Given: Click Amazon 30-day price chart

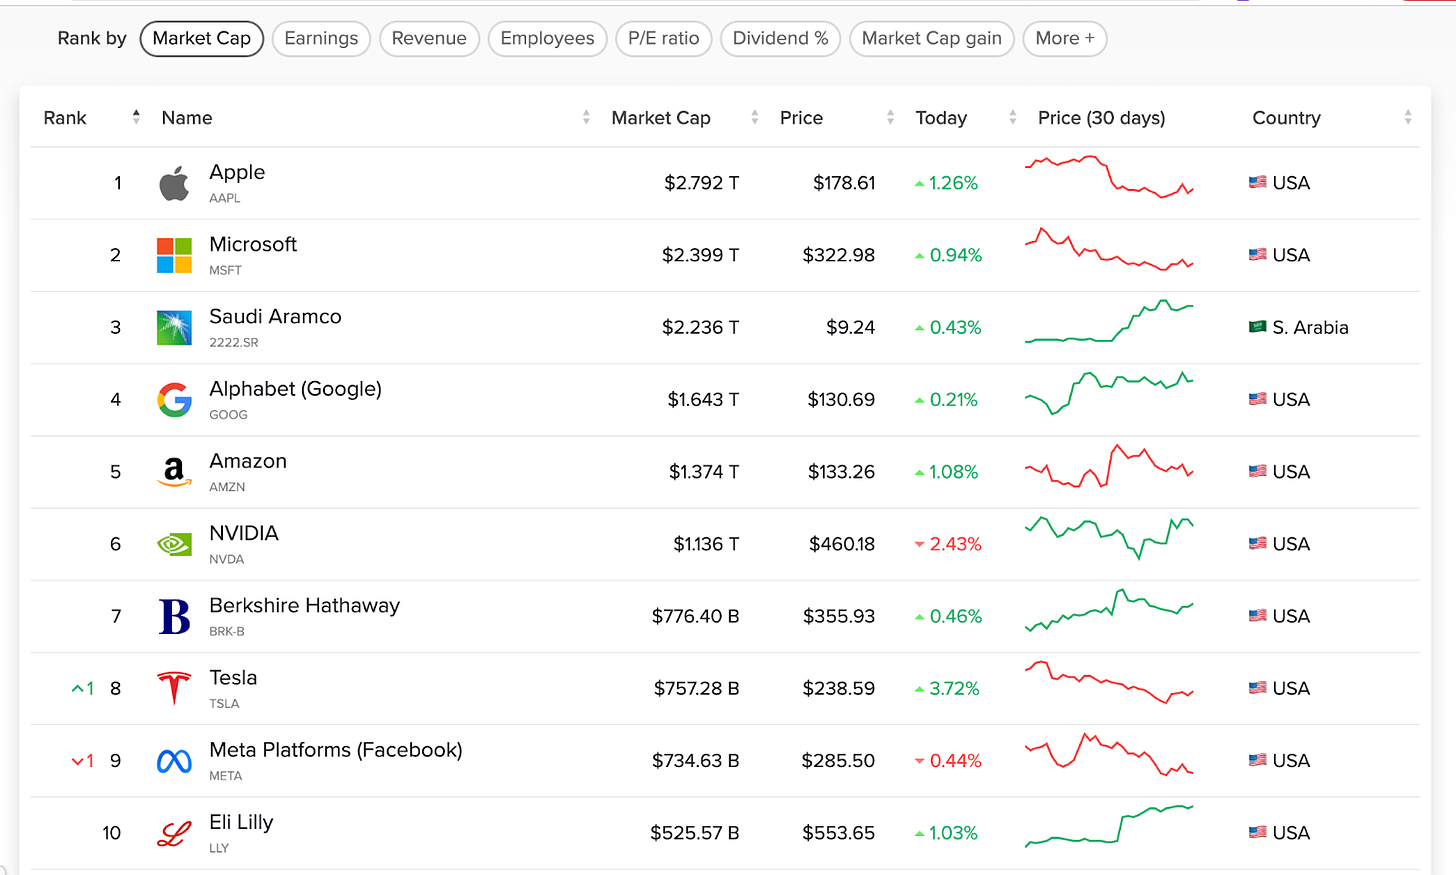Looking at the screenshot, I should click(1109, 466).
